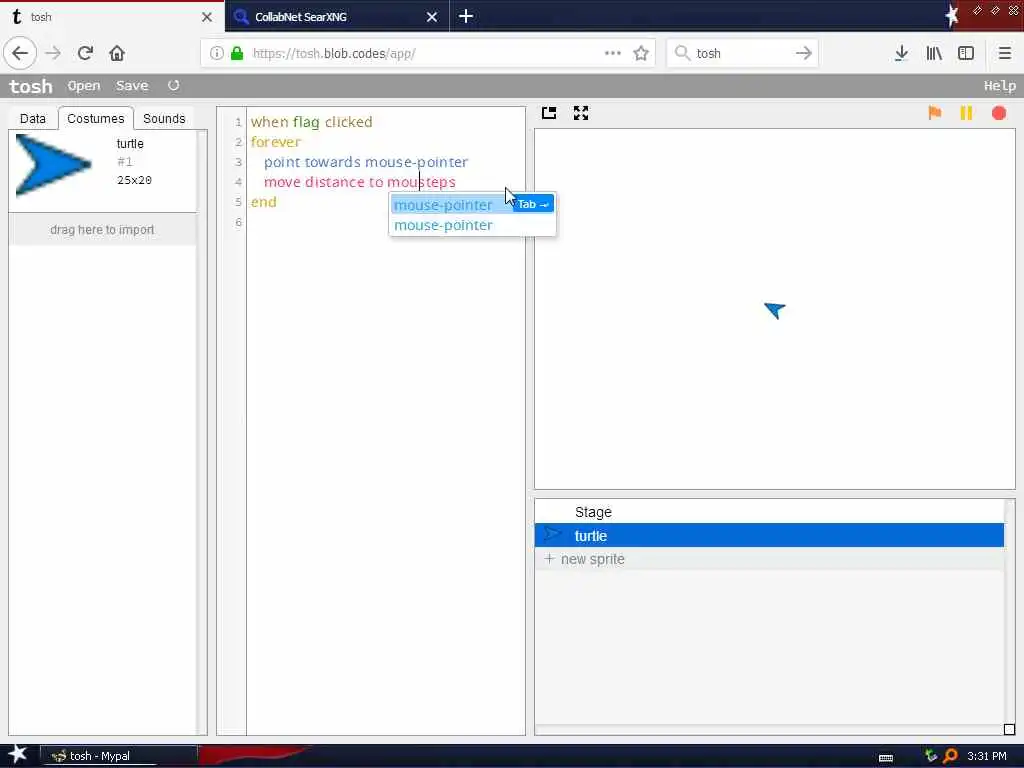The image size is (1024, 768).
Task: Open page actions three-dot menu
Action: click(x=613, y=53)
